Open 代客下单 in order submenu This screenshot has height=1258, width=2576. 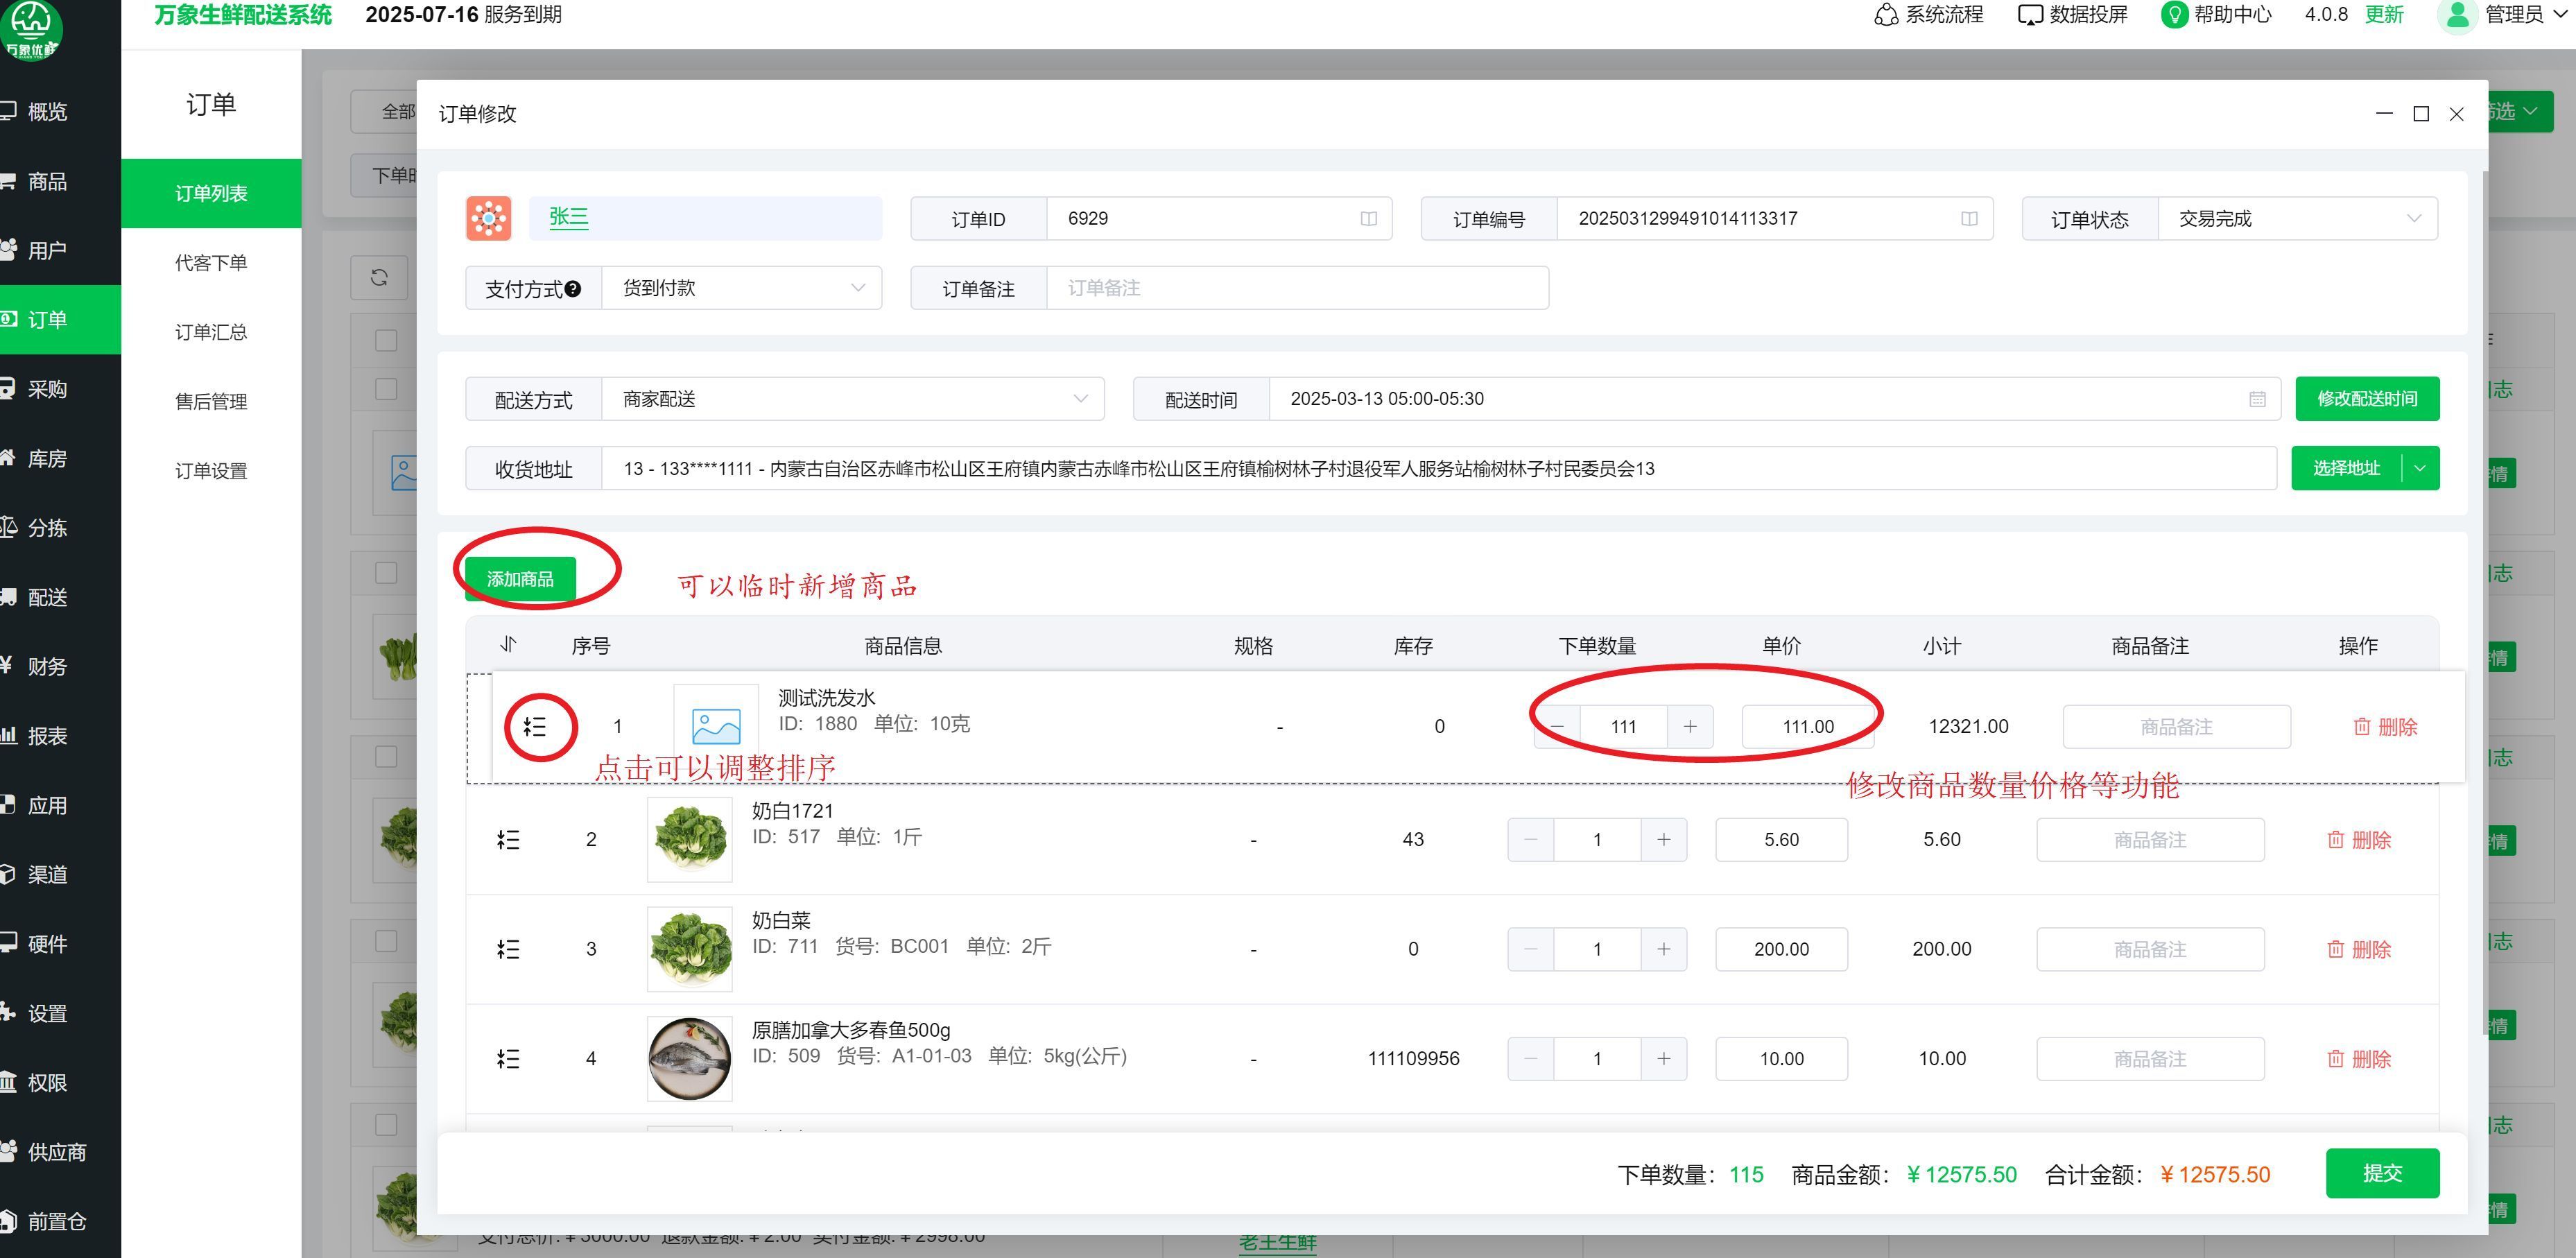coord(211,263)
